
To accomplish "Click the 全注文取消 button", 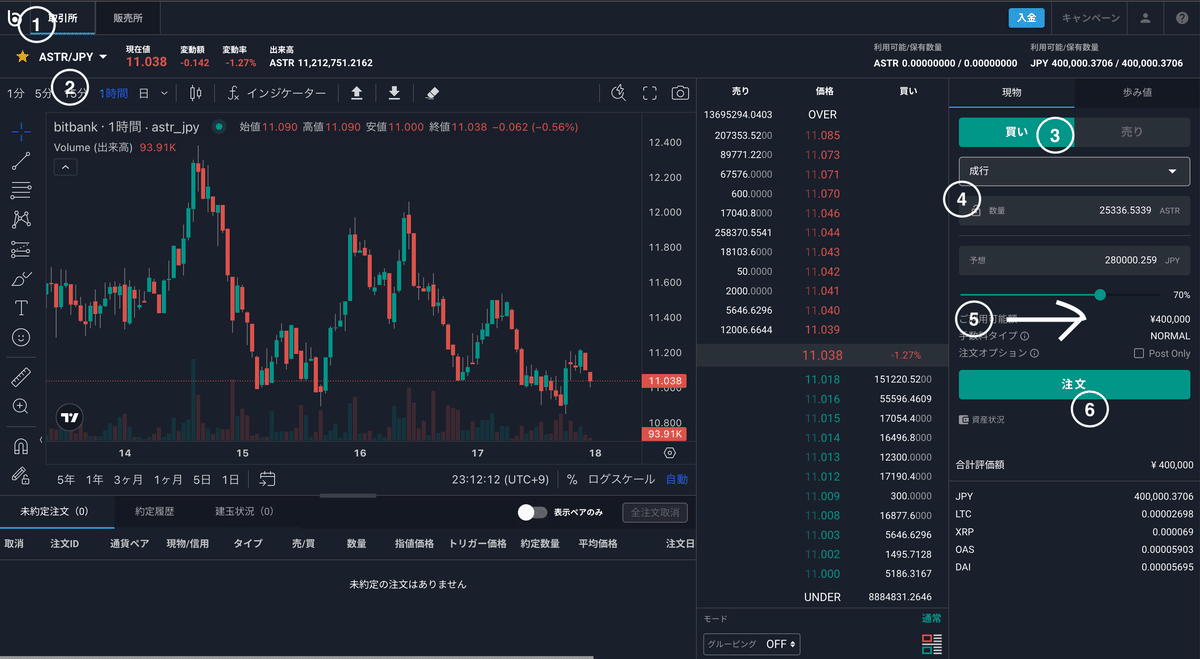I will coord(655,512).
